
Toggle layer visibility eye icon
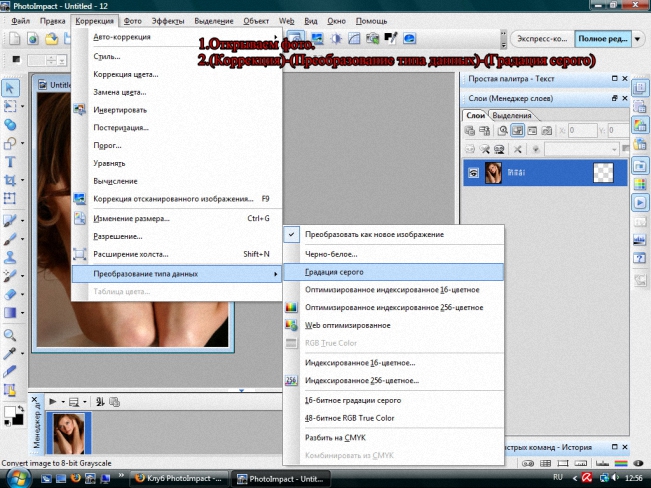tap(473, 173)
